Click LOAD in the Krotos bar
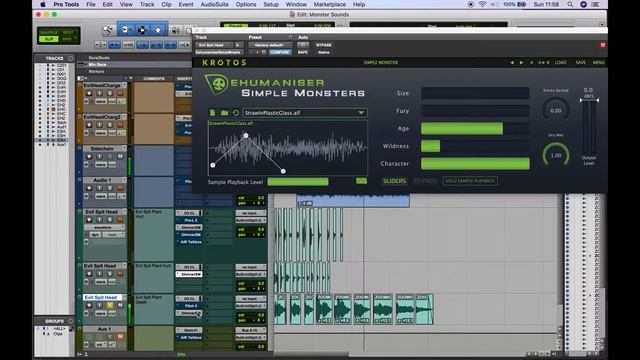 (x=560, y=62)
